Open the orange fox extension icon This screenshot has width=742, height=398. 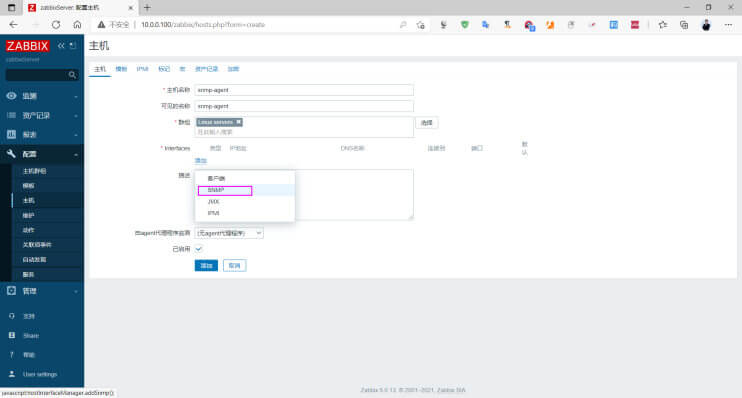550,25
